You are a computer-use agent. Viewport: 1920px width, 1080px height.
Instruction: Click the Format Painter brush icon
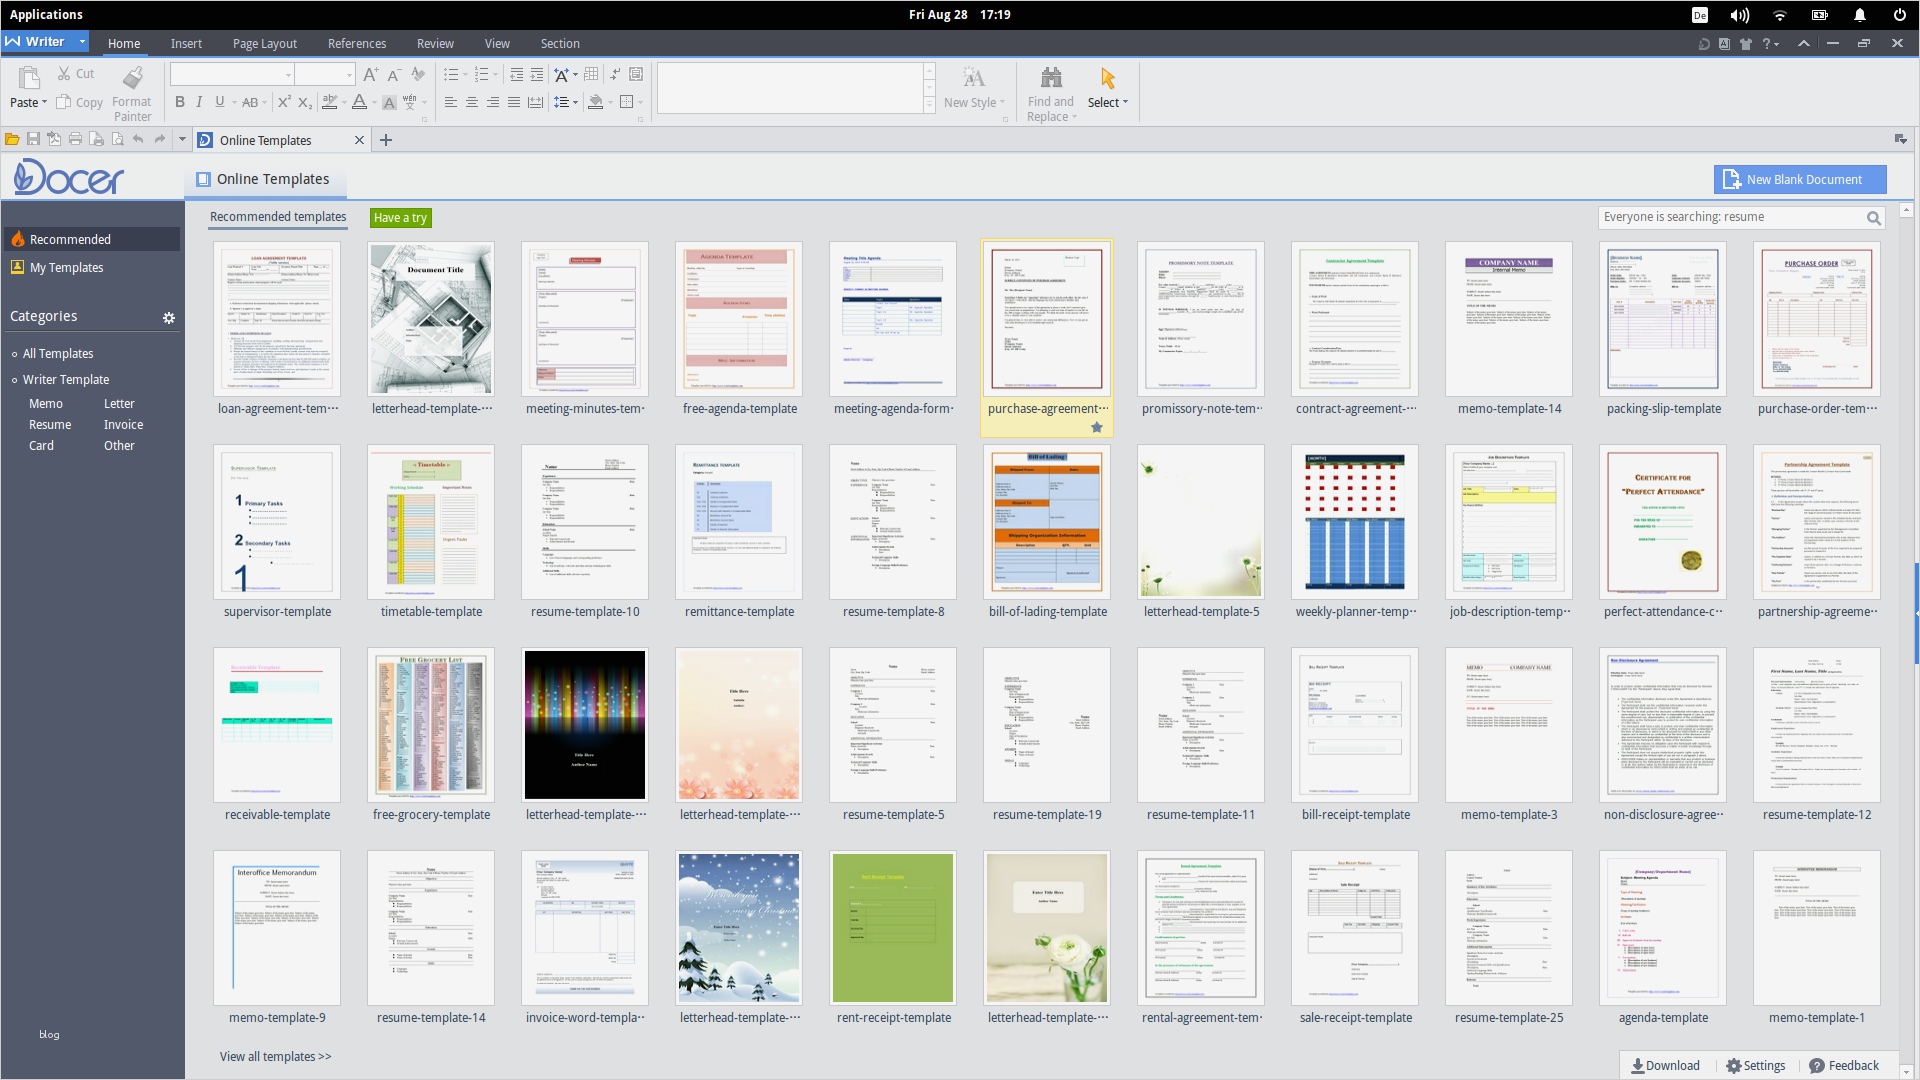pos(132,78)
